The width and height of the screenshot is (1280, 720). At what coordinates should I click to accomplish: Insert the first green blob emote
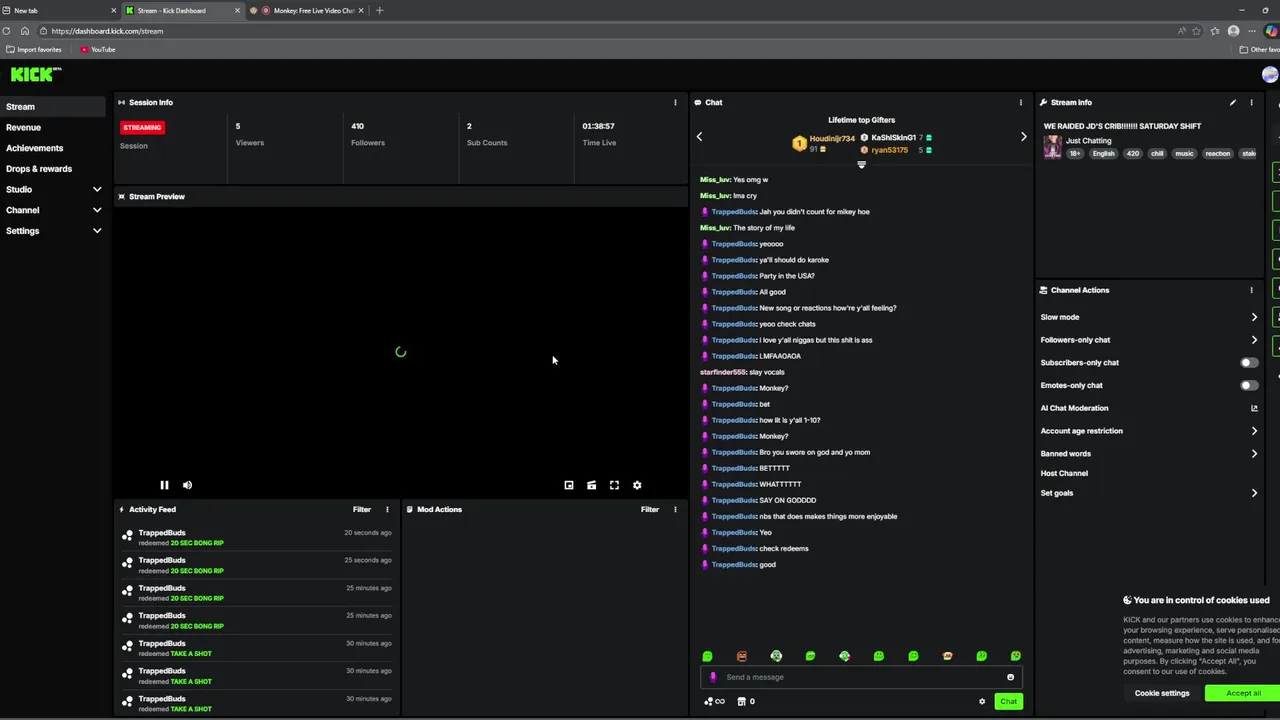(707, 656)
